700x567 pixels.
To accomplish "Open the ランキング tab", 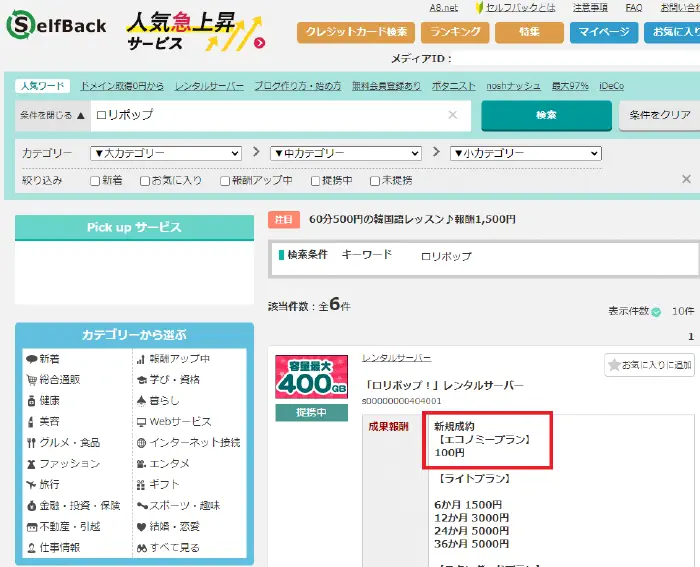I will (x=455, y=32).
